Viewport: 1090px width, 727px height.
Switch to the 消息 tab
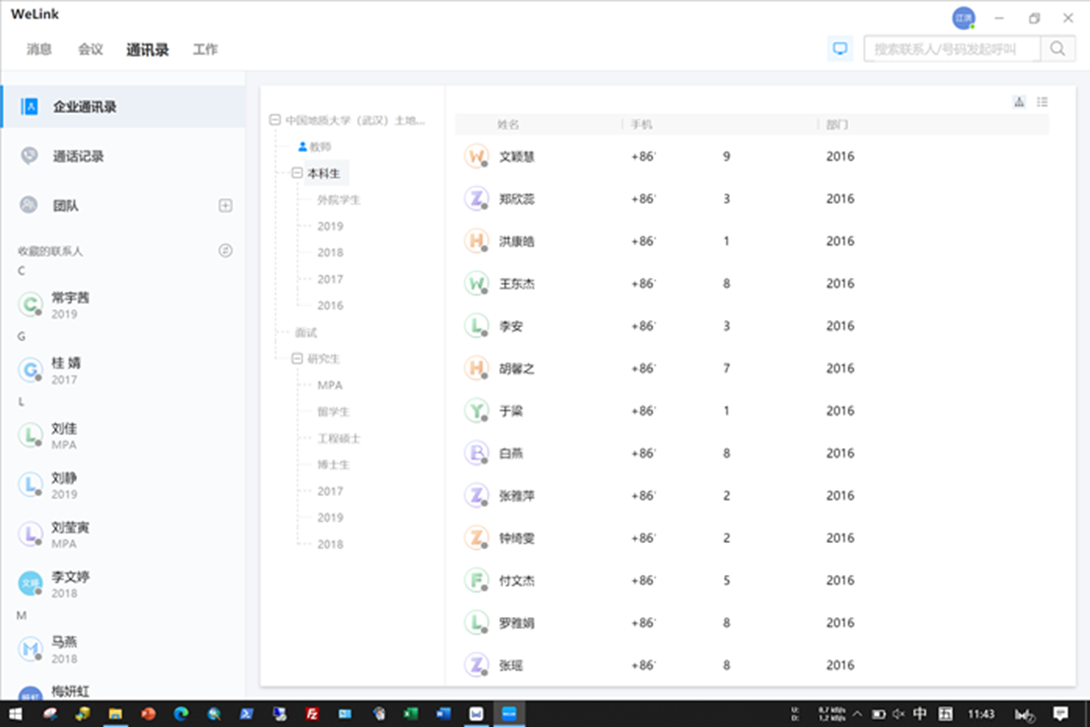39,49
